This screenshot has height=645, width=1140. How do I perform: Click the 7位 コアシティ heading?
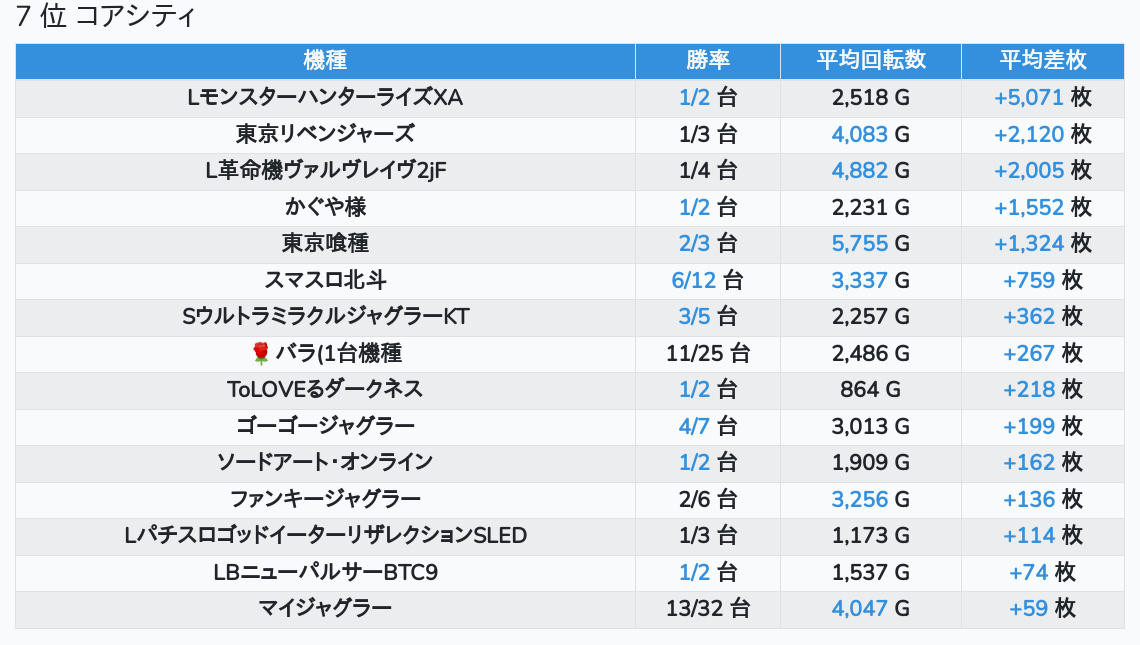pyautogui.click(x=106, y=17)
